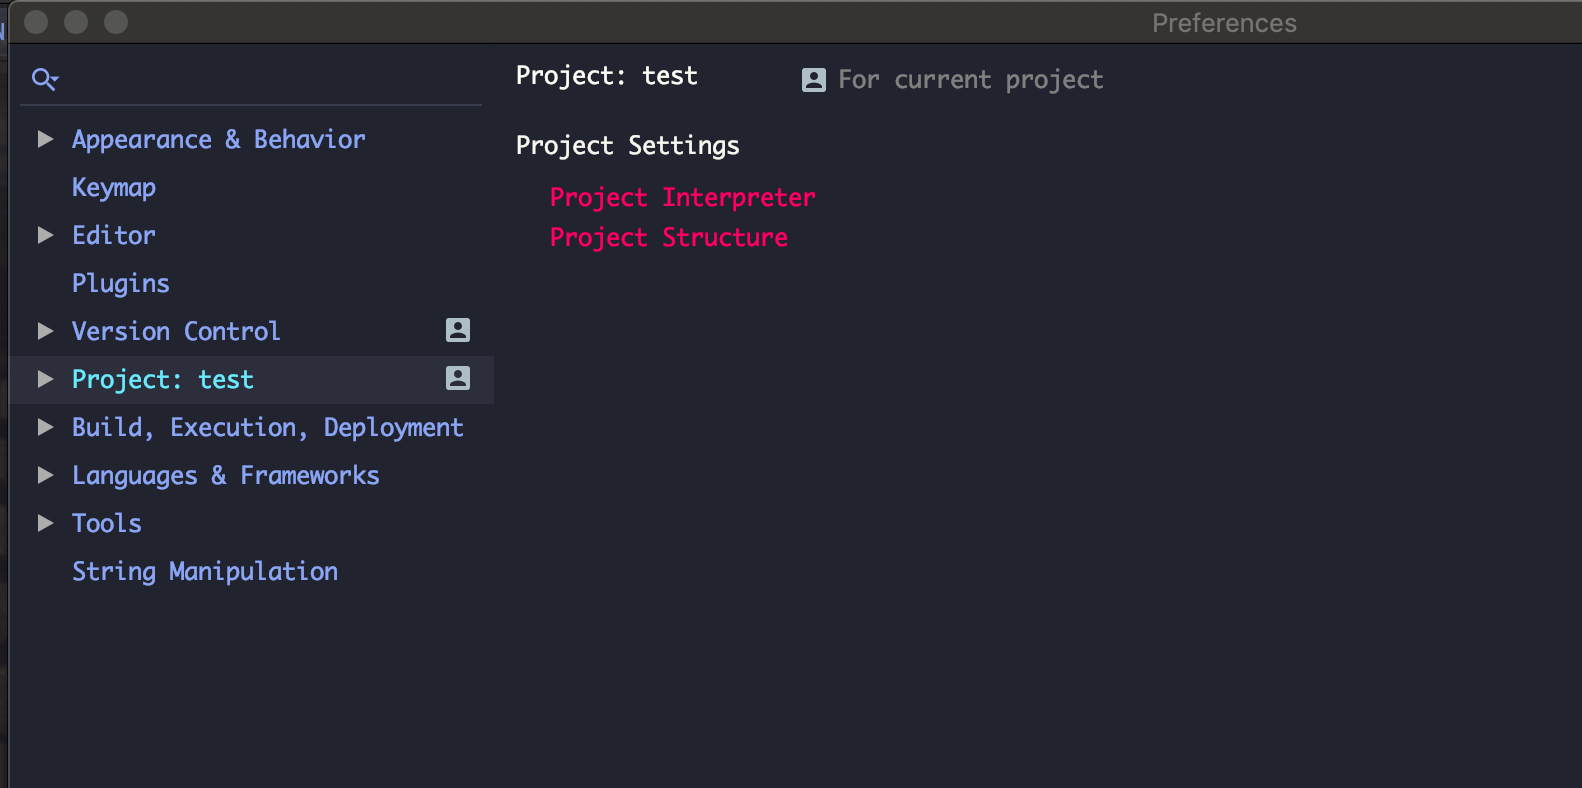This screenshot has width=1582, height=788.
Task: Expand the Tools section
Action: 45,523
